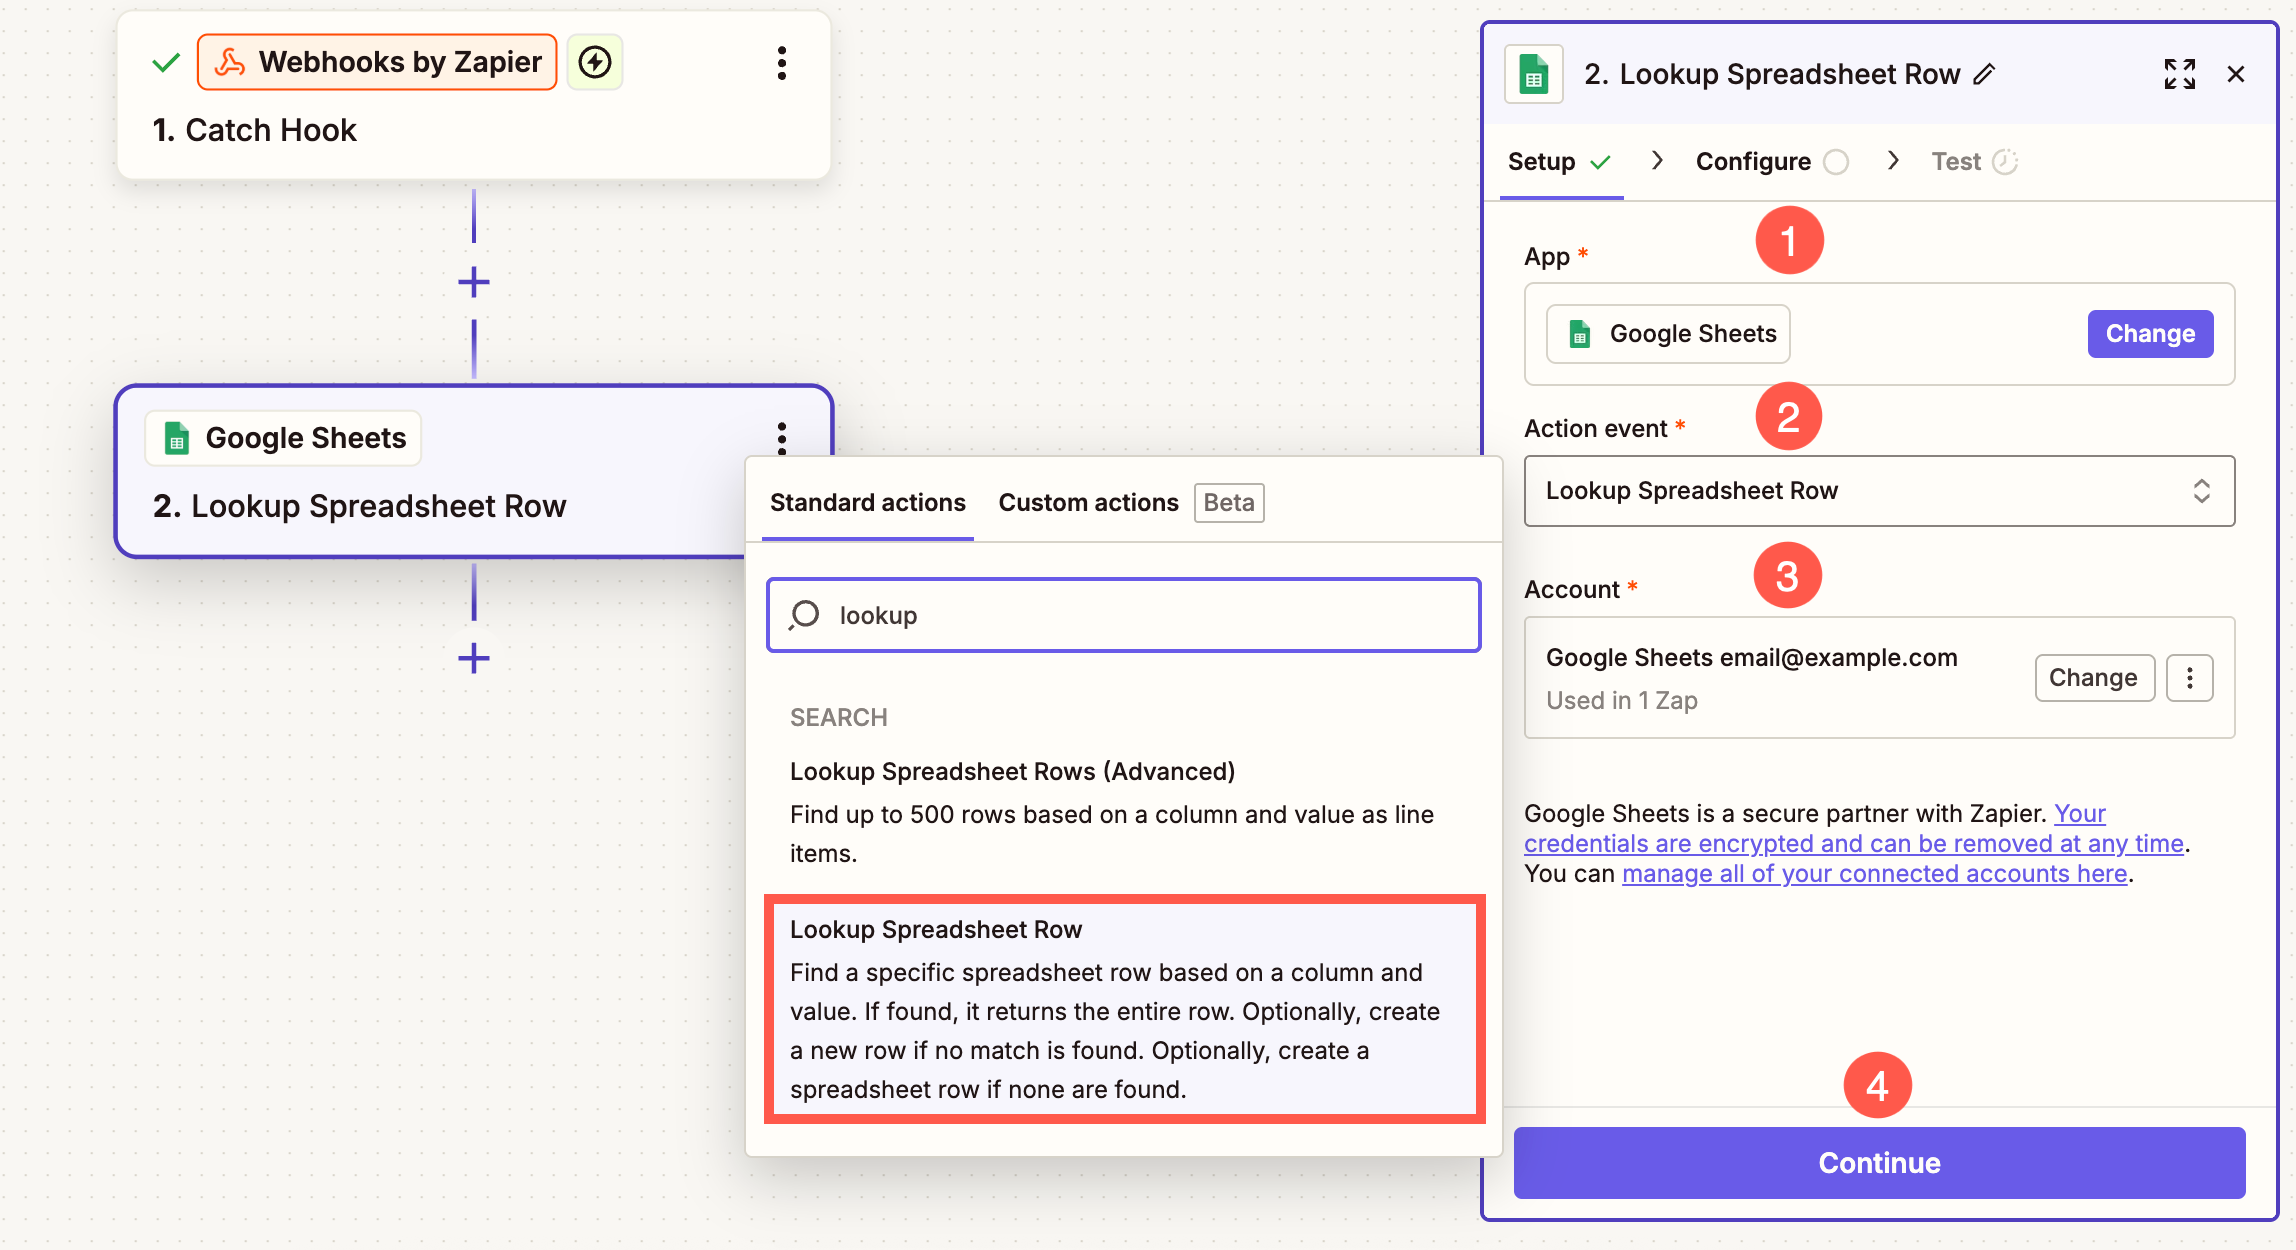Open account options three-dot menu
Screen dimensions: 2296x1250
(x=2190, y=678)
